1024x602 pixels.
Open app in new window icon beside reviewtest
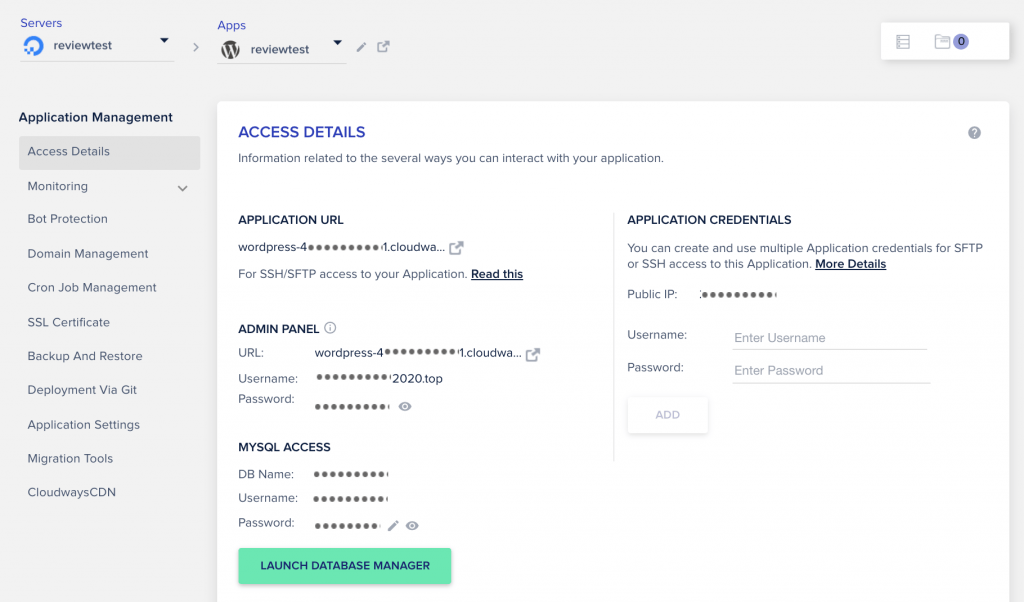(x=383, y=46)
